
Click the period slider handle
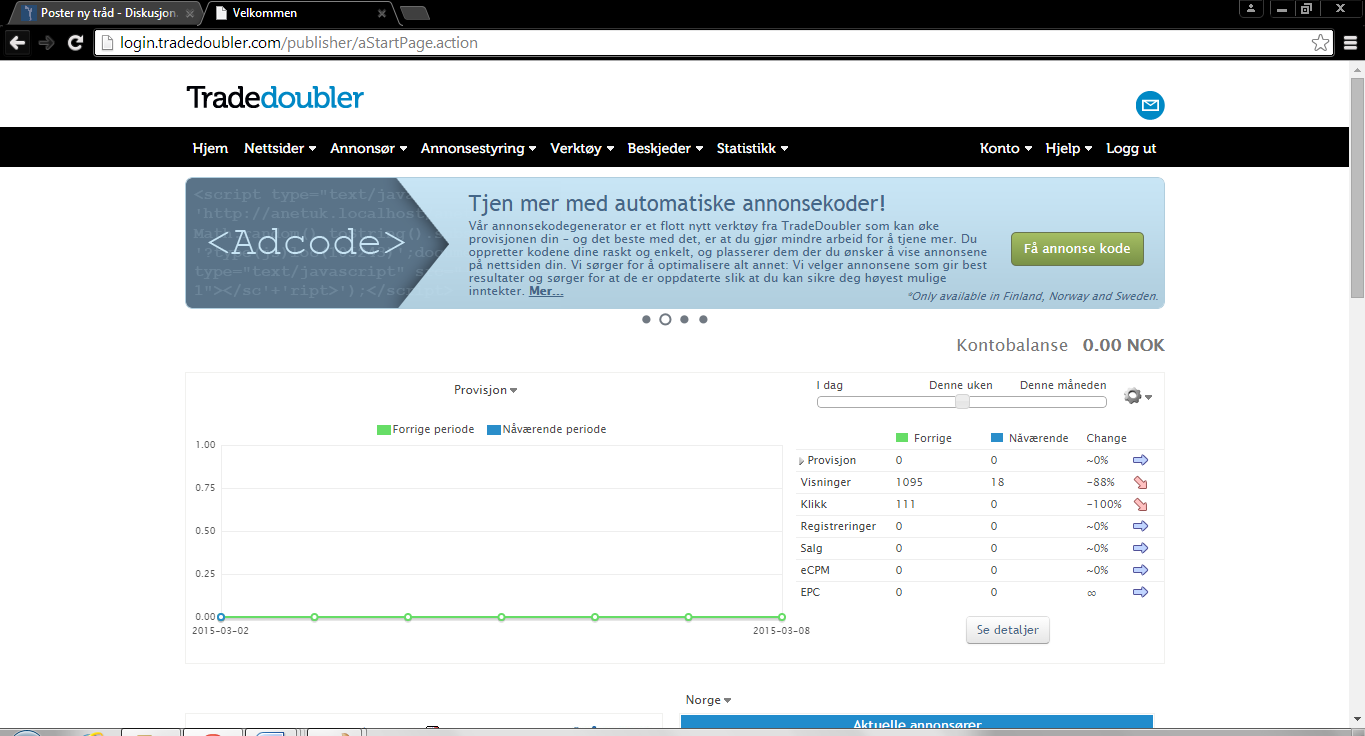pos(962,402)
